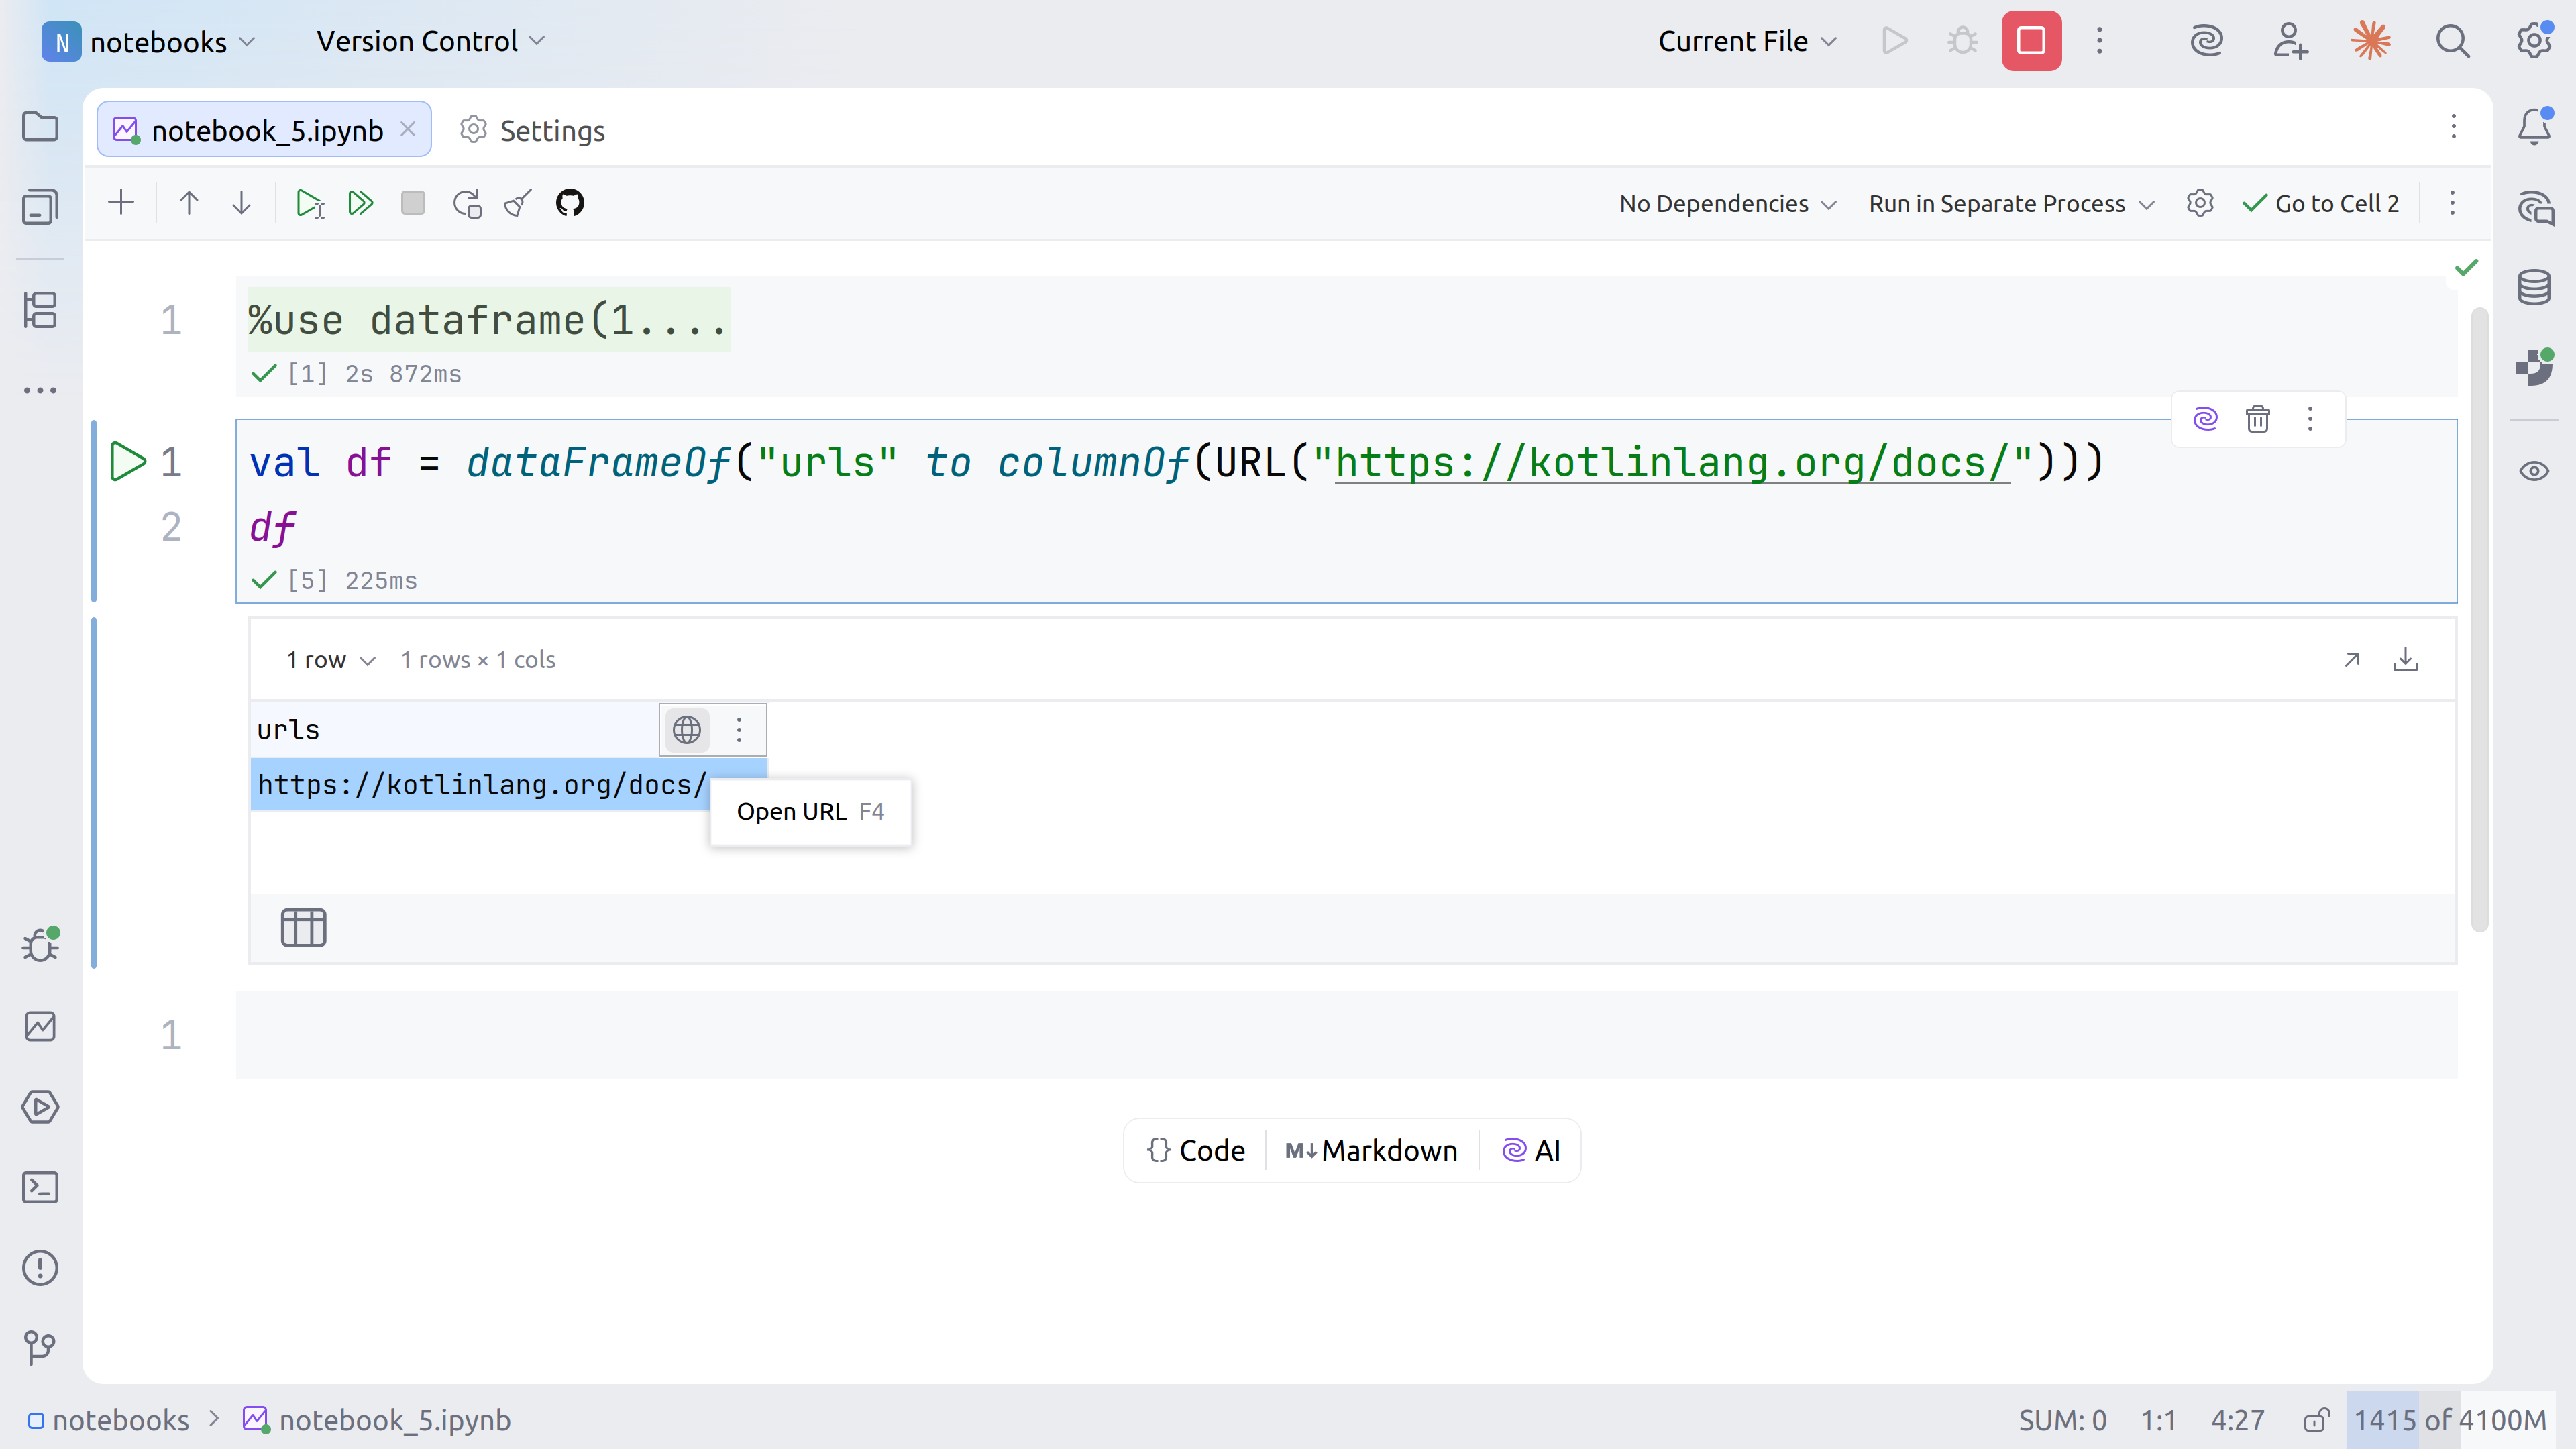This screenshot has width=2576, height=1449.
Task: Click the Run All Cells icon
Action: click(x=360, y=203)
